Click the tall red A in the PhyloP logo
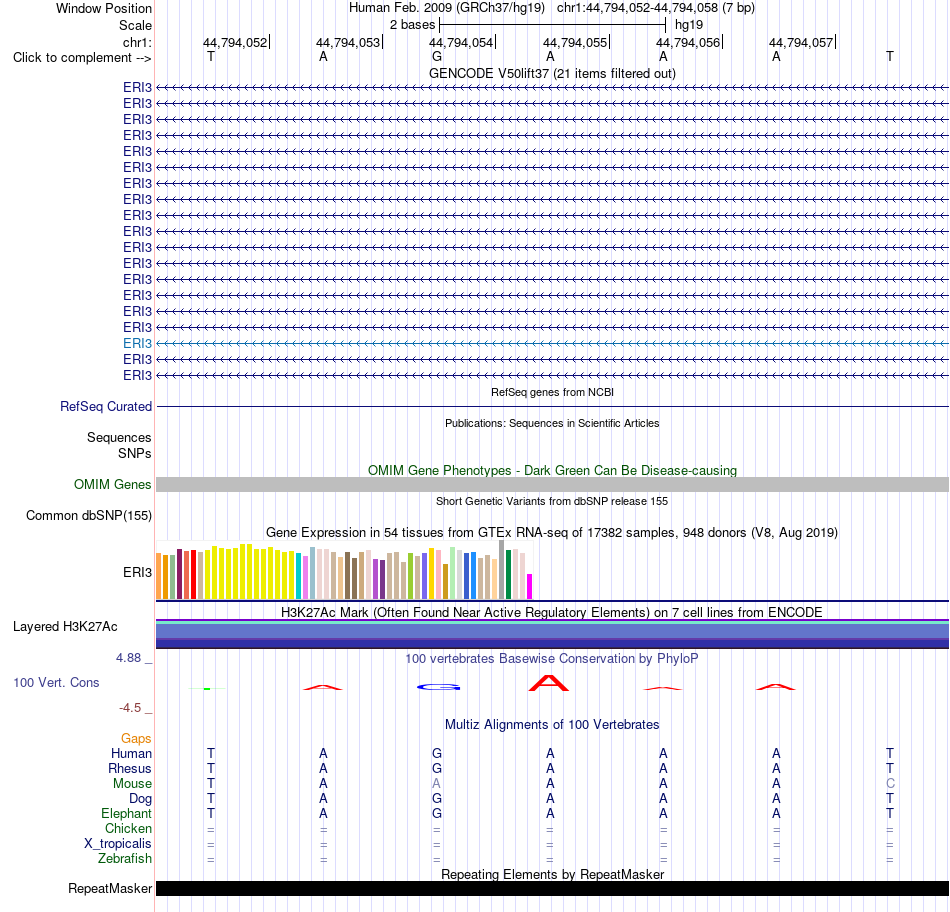The image size is (950, 912). (549, 683)
